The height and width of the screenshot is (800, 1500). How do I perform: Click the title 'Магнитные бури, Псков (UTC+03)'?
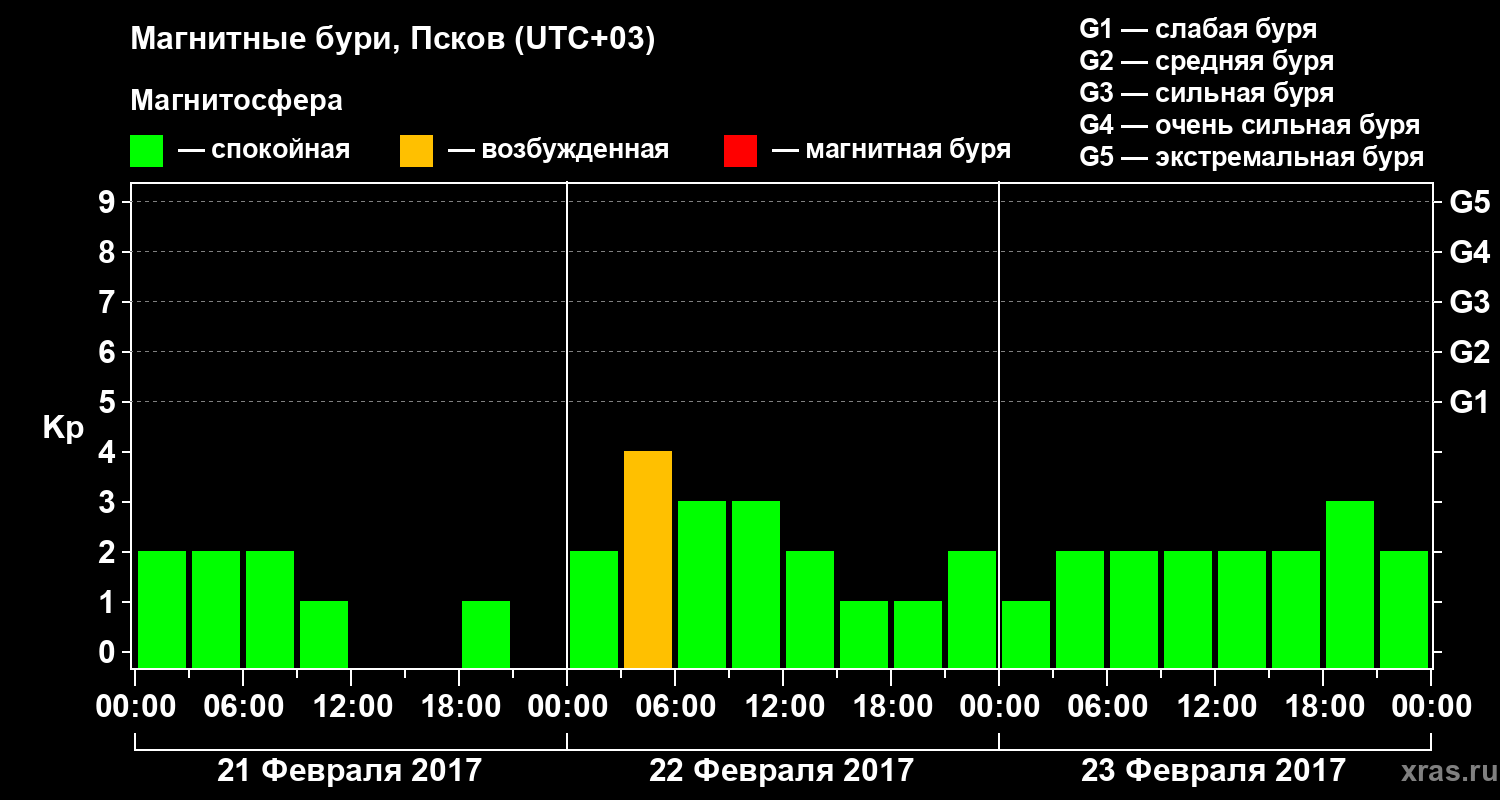pos(393,40)
